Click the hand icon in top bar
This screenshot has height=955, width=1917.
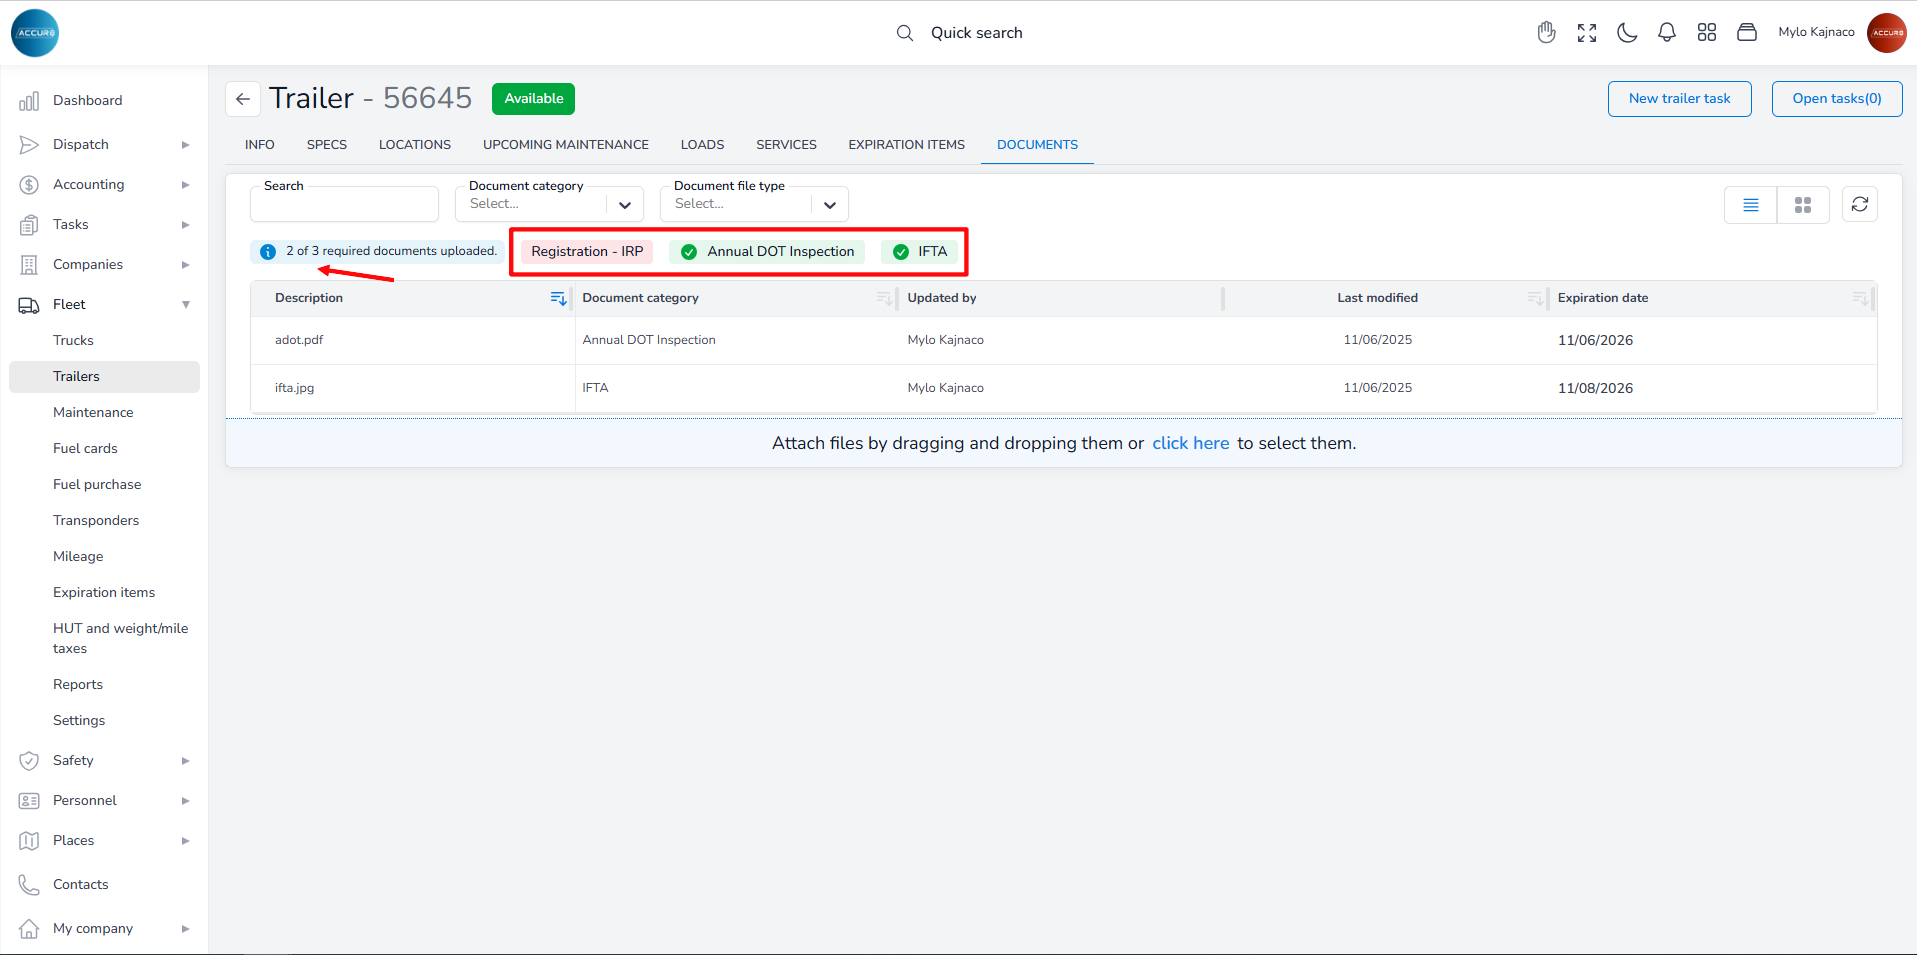click(x=1547, y=33)
